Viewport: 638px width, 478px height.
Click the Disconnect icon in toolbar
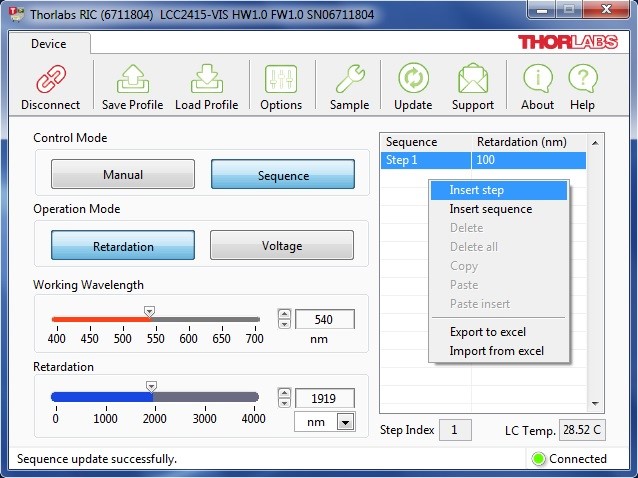pyautogui.click(x=50, y=79)
